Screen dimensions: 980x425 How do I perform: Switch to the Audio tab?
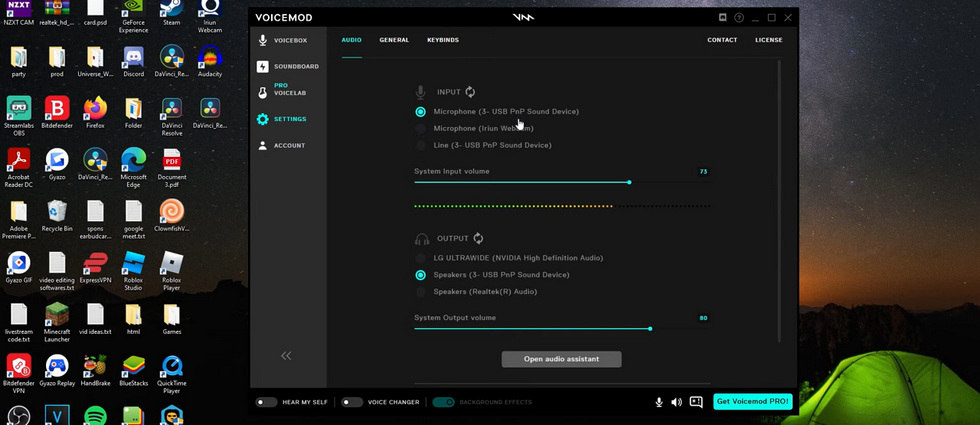point(351,40)
